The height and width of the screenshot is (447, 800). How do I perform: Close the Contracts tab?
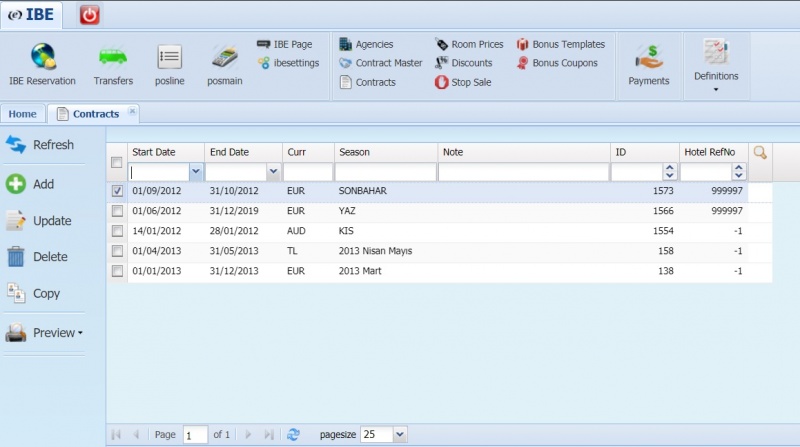132,111
